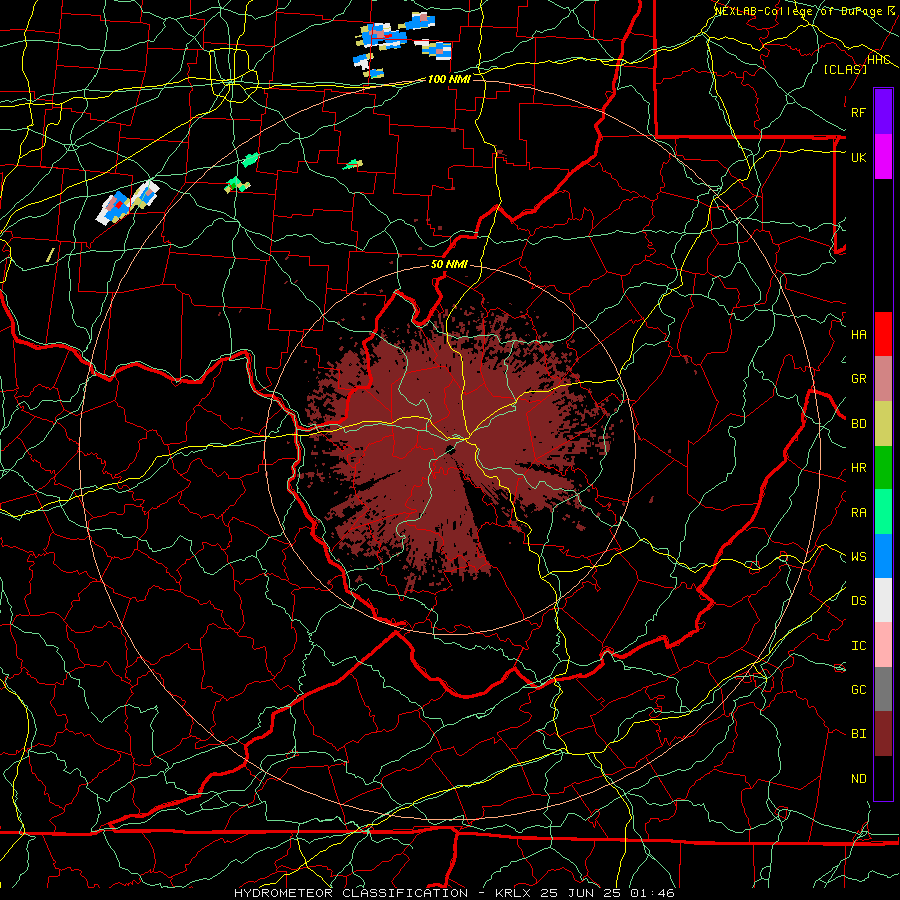Click the [CLAS] legend header
This screenshot has height=900, width=900.
844,69
